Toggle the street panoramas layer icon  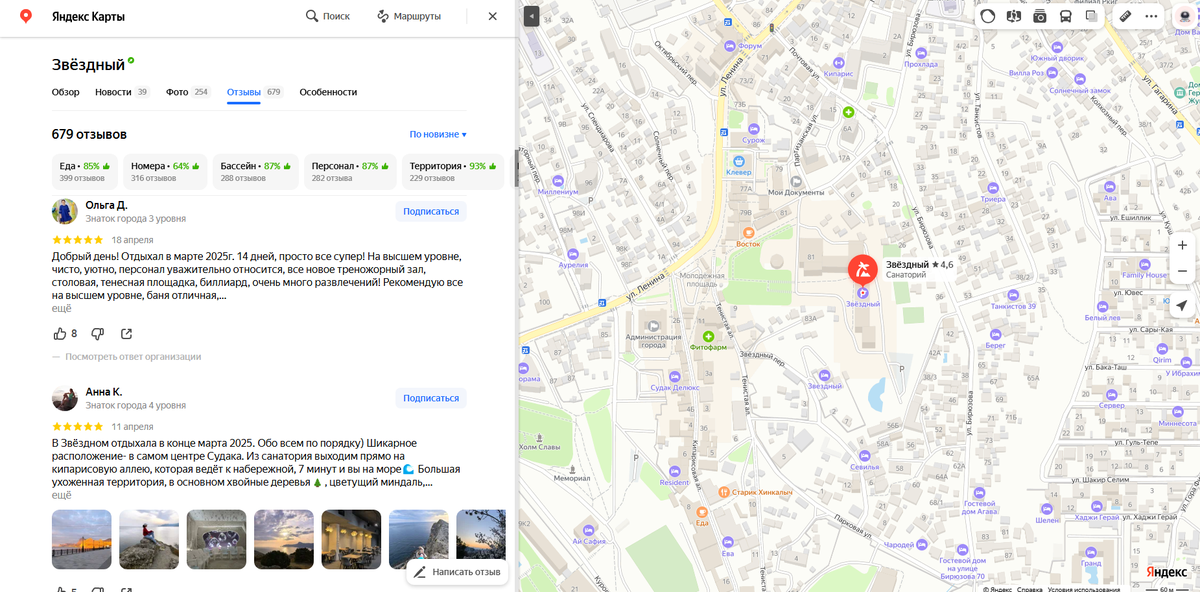click(x=1014, y=16)
